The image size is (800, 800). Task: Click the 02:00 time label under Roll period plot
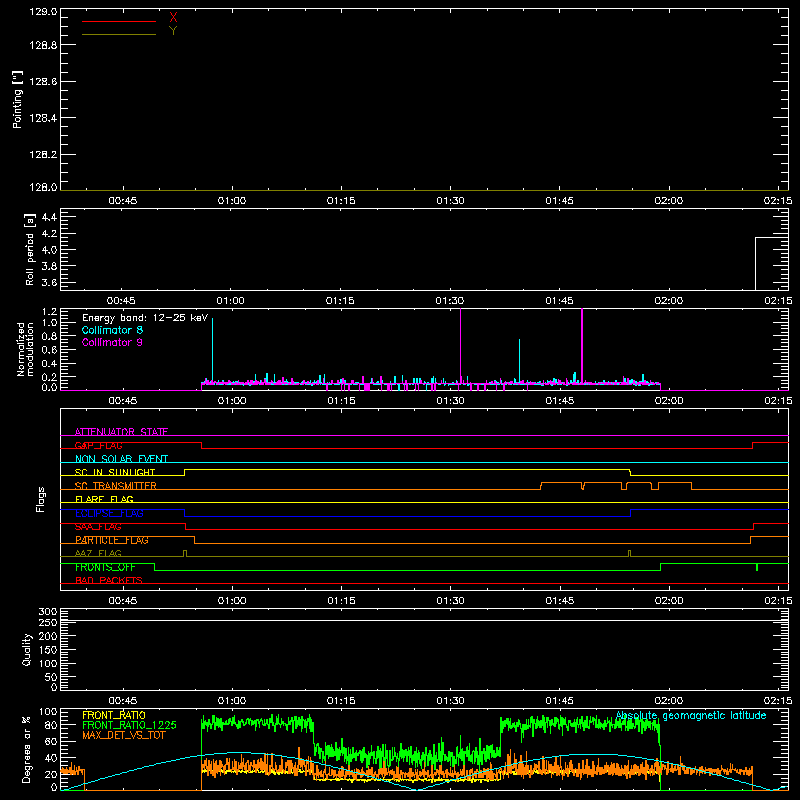tap(668, 301)
